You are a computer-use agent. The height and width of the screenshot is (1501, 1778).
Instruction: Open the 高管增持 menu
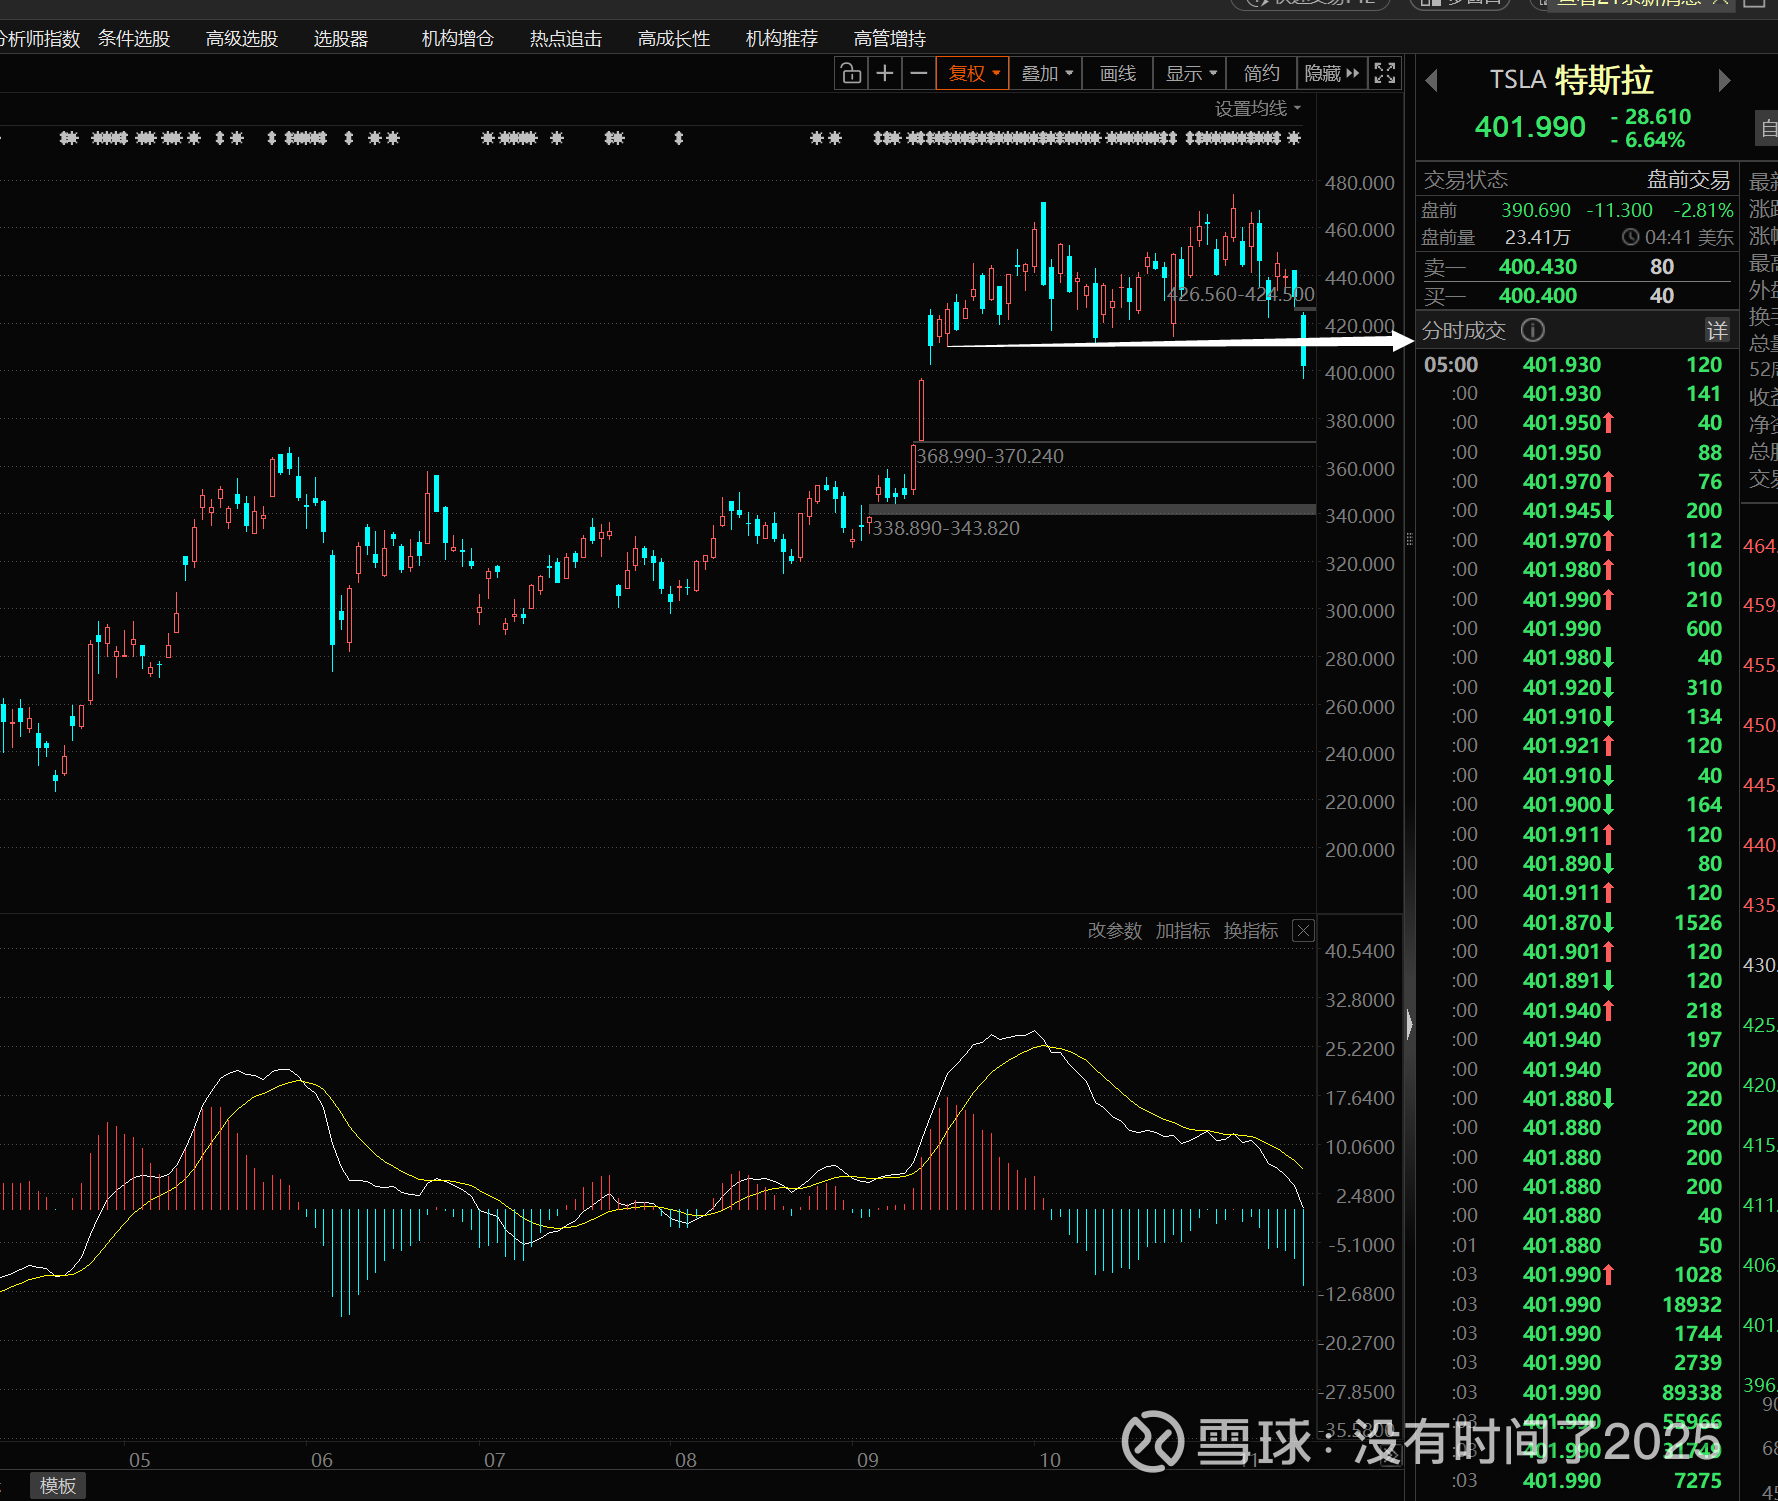(890, 39)
